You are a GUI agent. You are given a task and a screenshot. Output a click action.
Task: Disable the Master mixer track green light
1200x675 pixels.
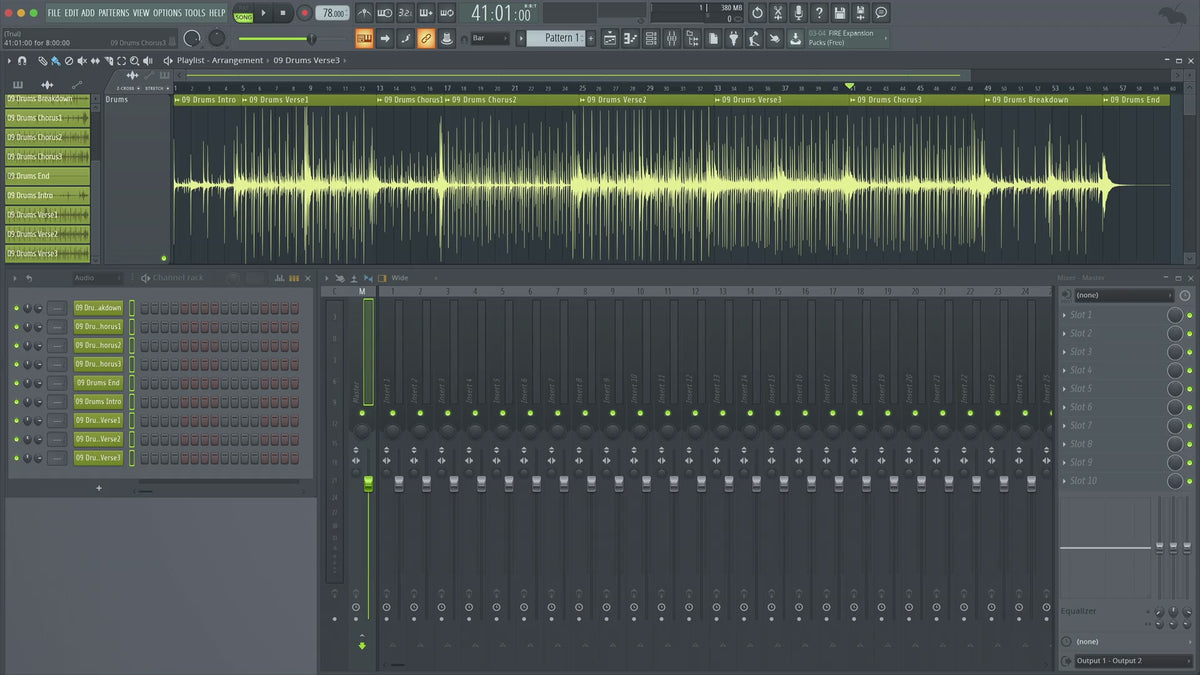click(362, 412)
